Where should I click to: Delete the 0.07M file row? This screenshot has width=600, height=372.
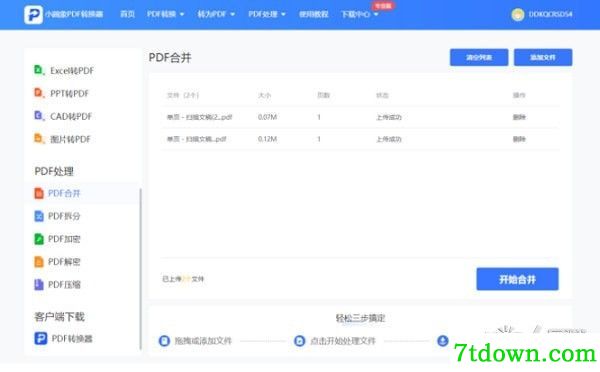pyautogui.click(x=519, y=117)
